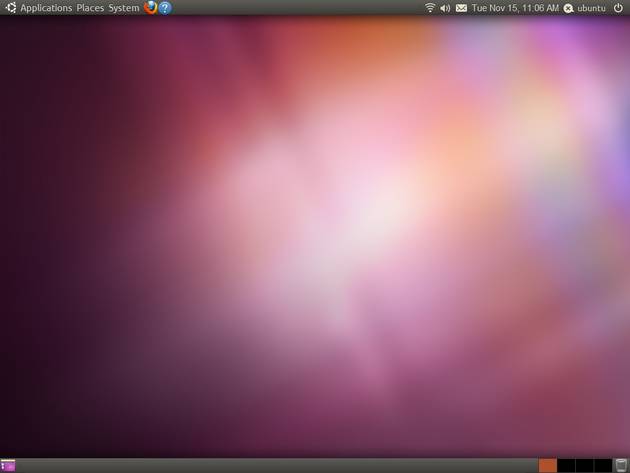This screenshot has width=630, height=473.
Task: Launch the Firefox web browser
Action: 151,8
